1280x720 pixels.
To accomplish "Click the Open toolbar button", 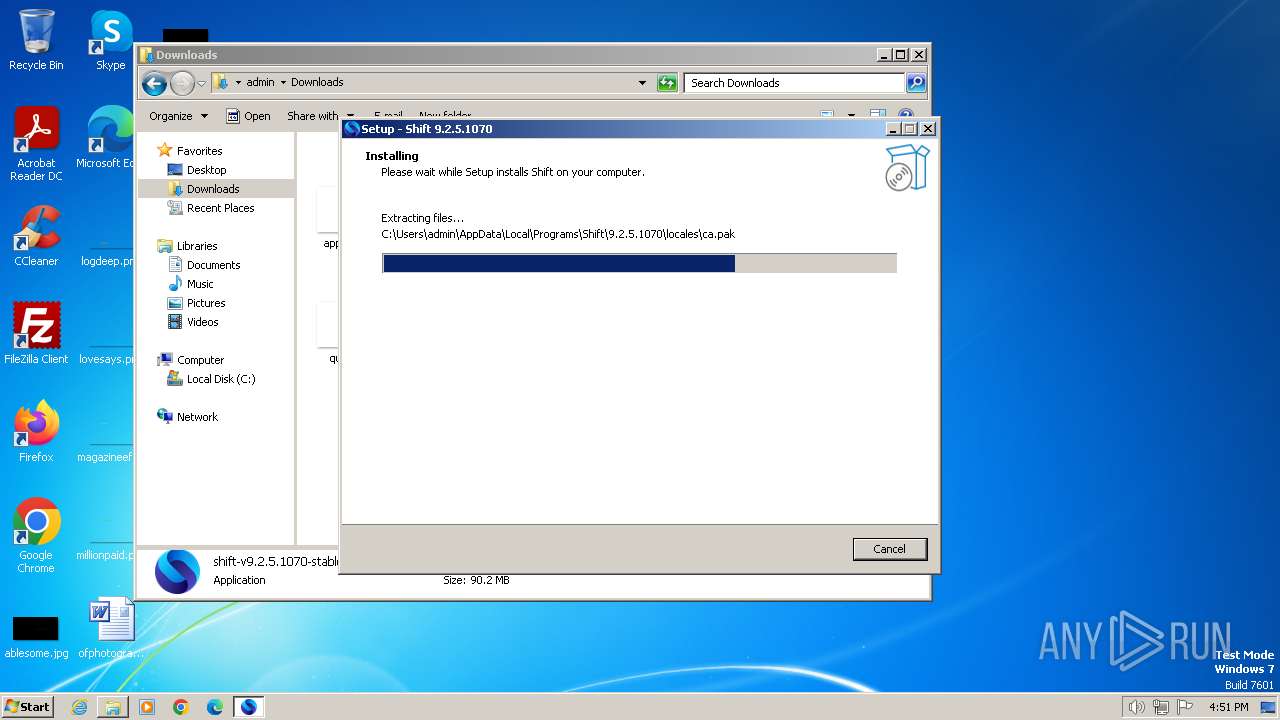I will 248,116.
